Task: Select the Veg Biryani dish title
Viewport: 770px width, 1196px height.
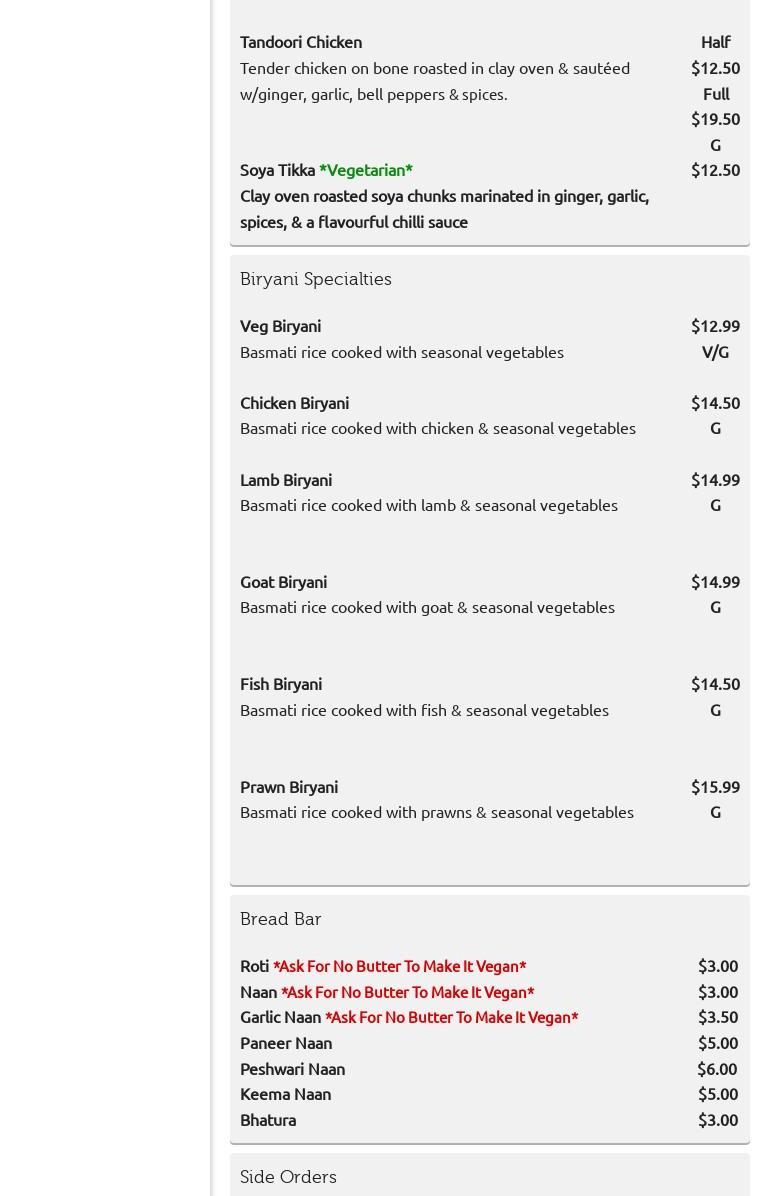Action: click(x=280, y=326)
